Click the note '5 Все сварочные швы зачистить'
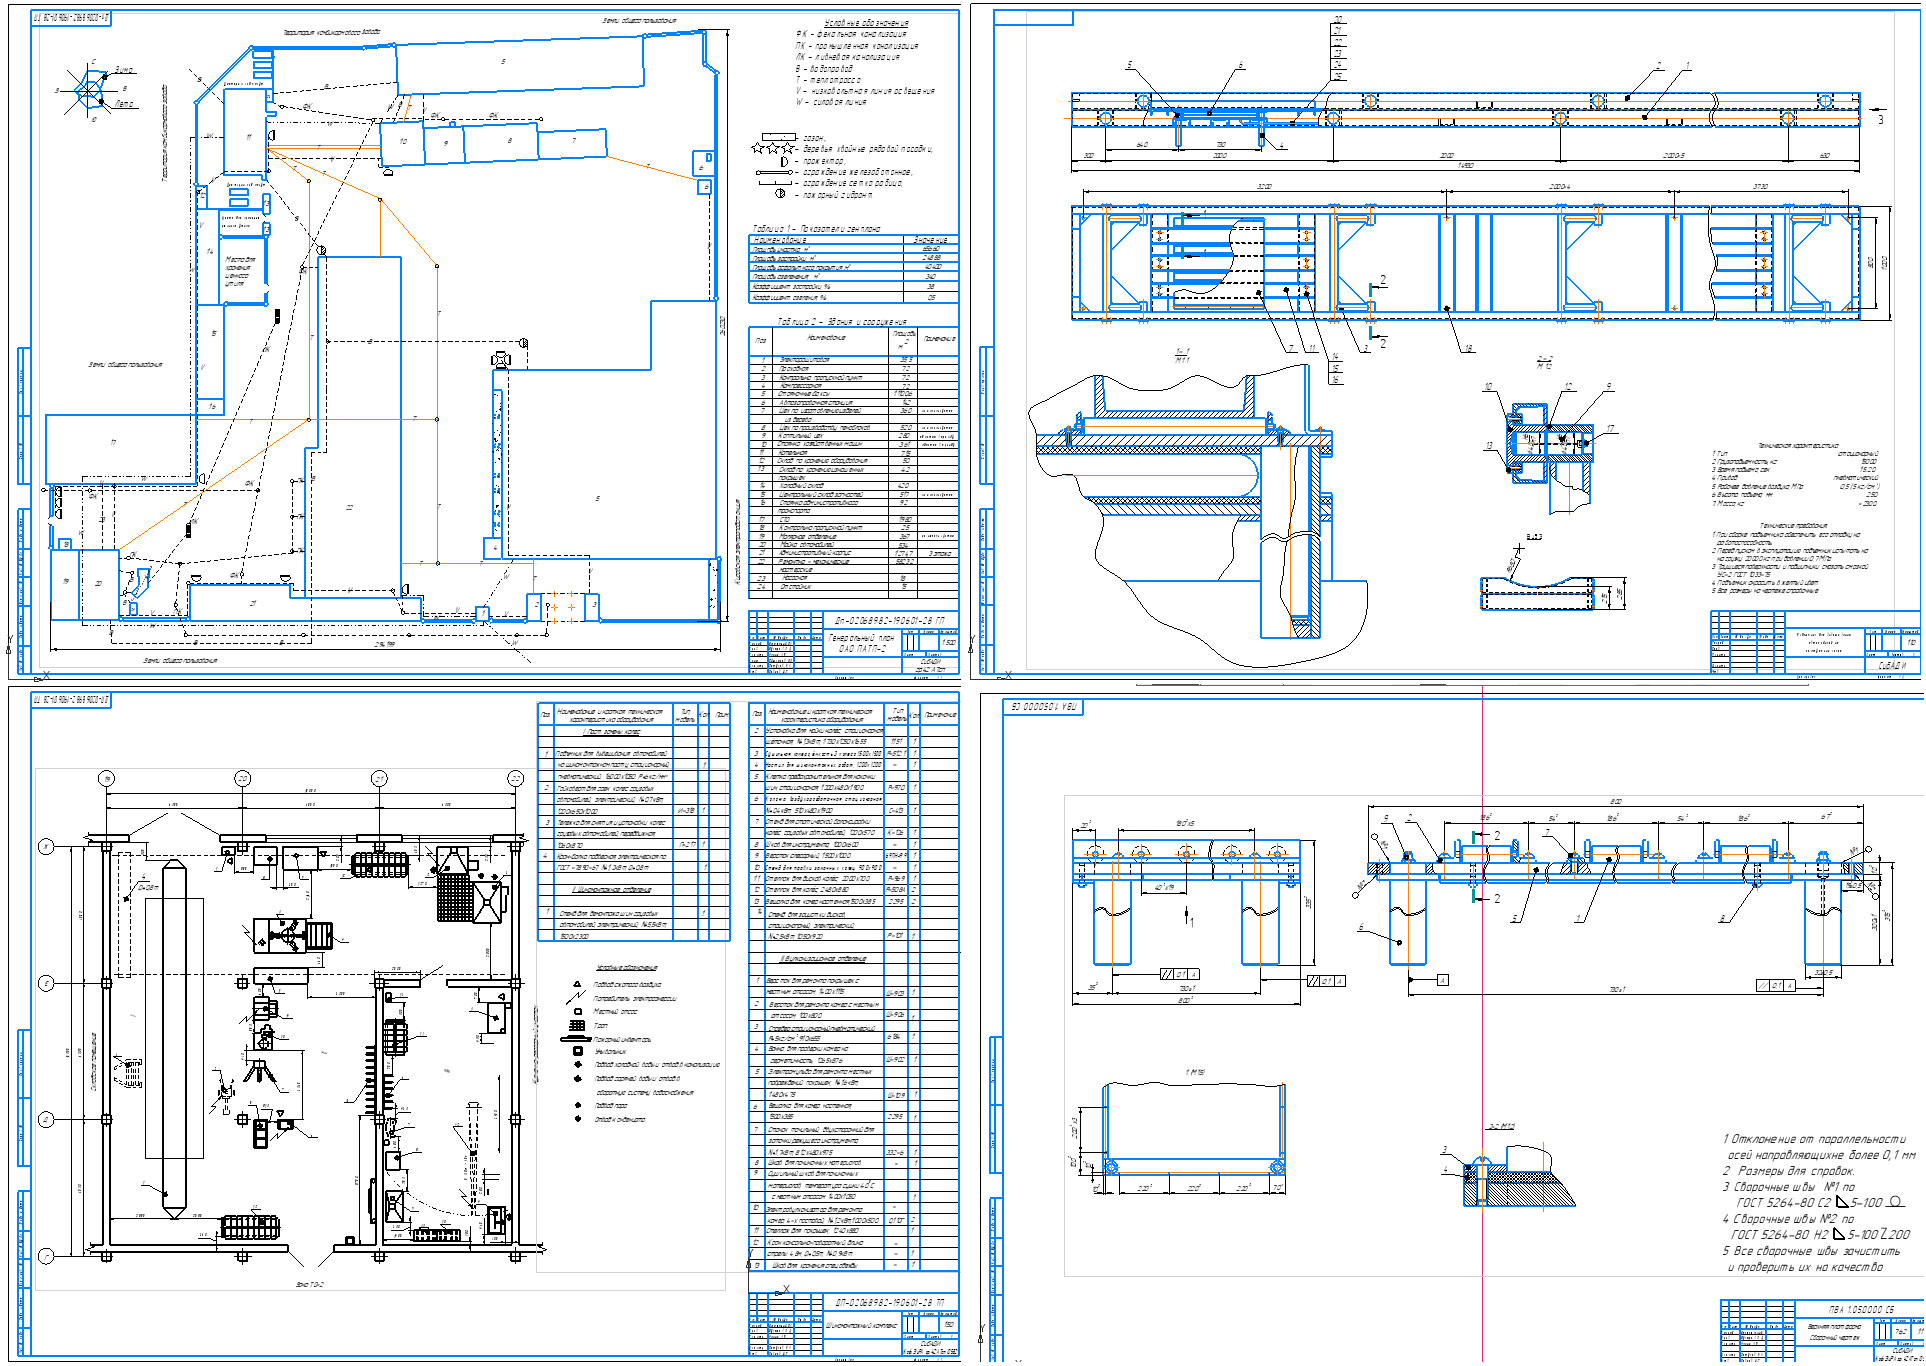 1811,1251
